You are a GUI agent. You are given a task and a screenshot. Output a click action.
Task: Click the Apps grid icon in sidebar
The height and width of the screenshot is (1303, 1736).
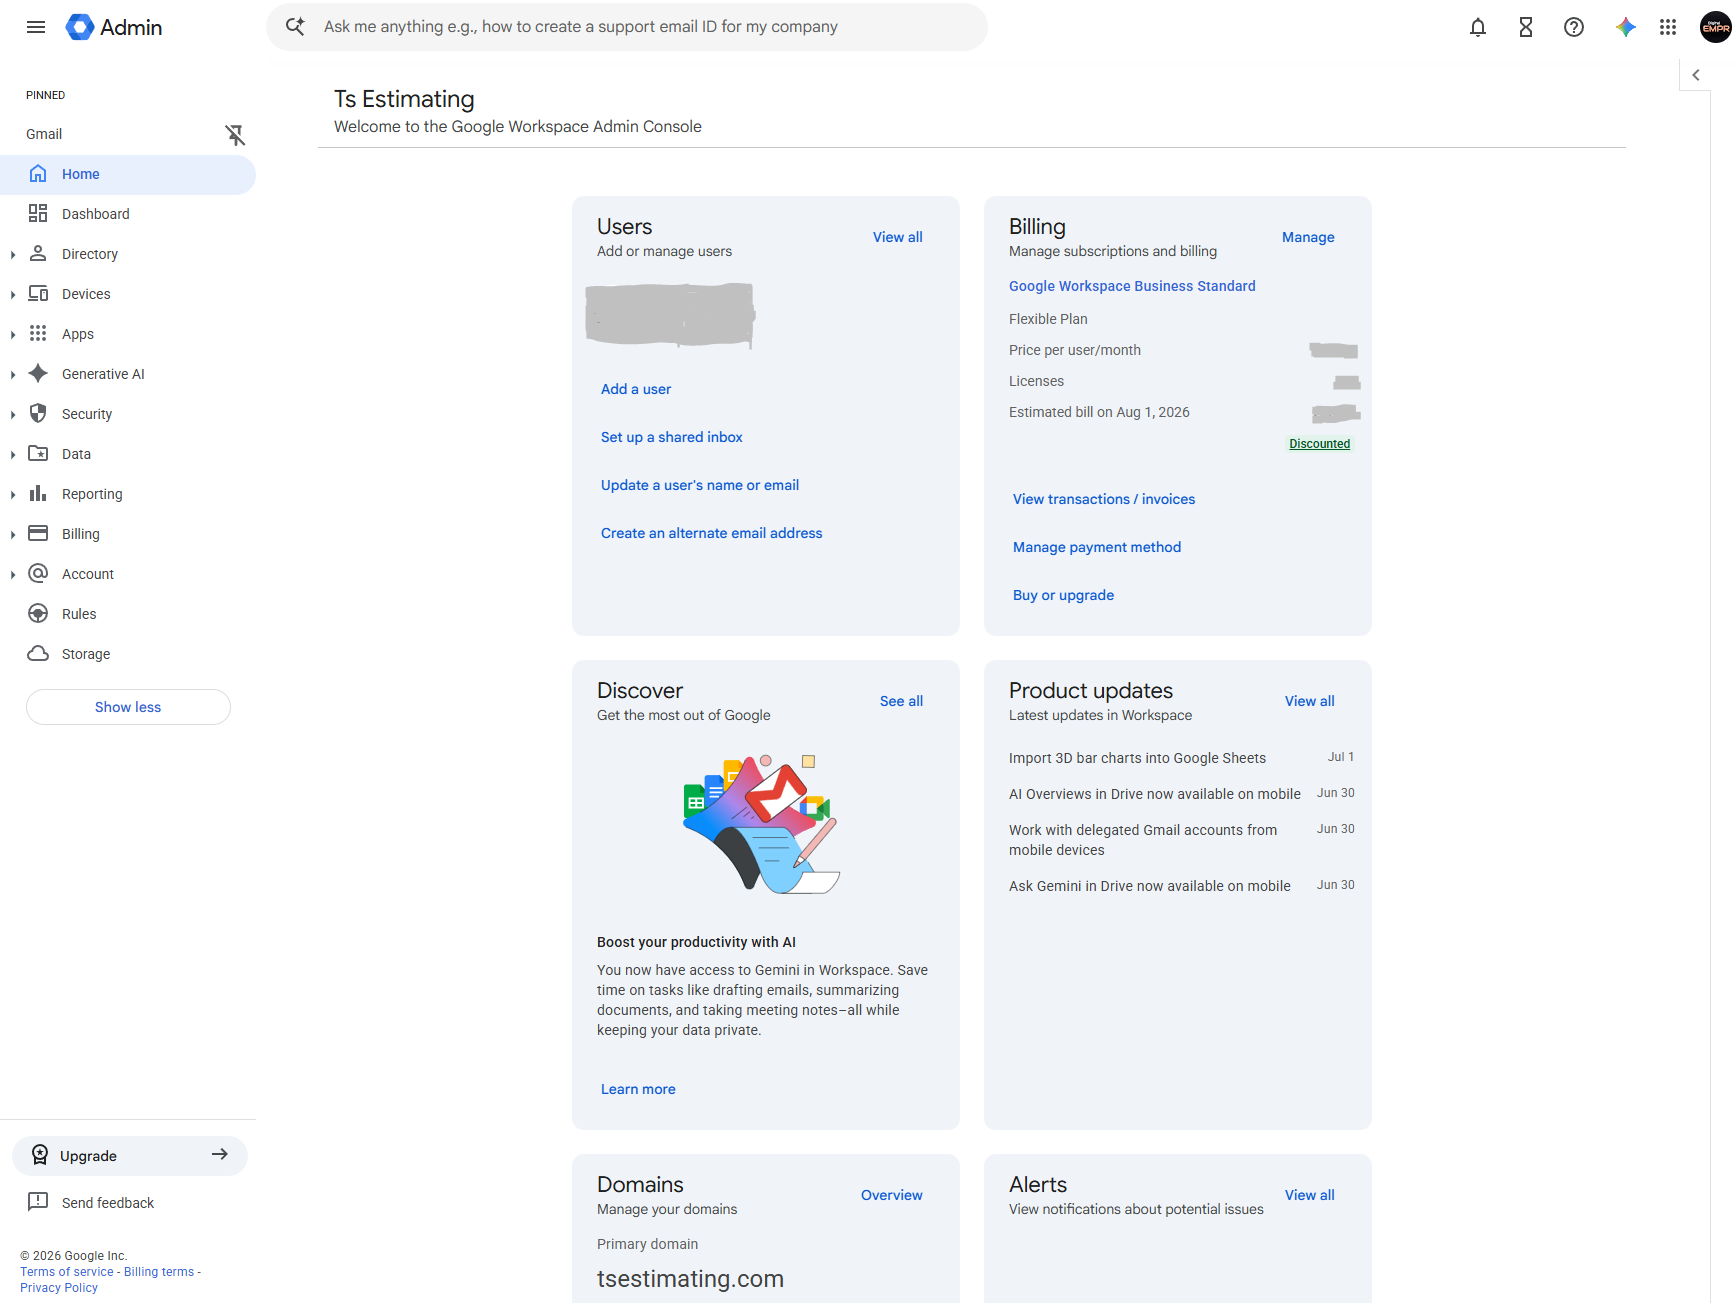point(38,333)
